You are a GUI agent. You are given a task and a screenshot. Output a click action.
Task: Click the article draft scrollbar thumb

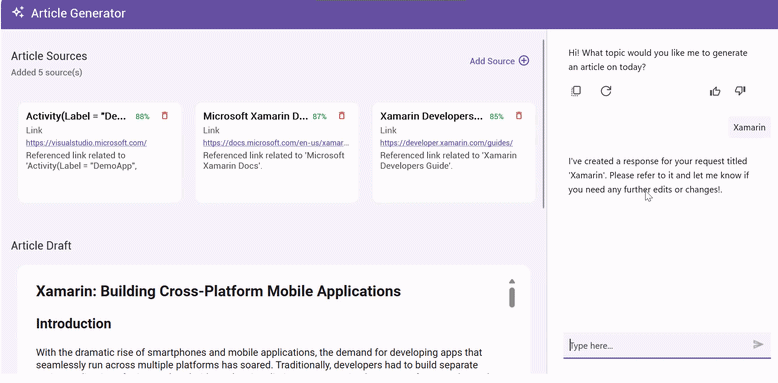tap(512, 297)
